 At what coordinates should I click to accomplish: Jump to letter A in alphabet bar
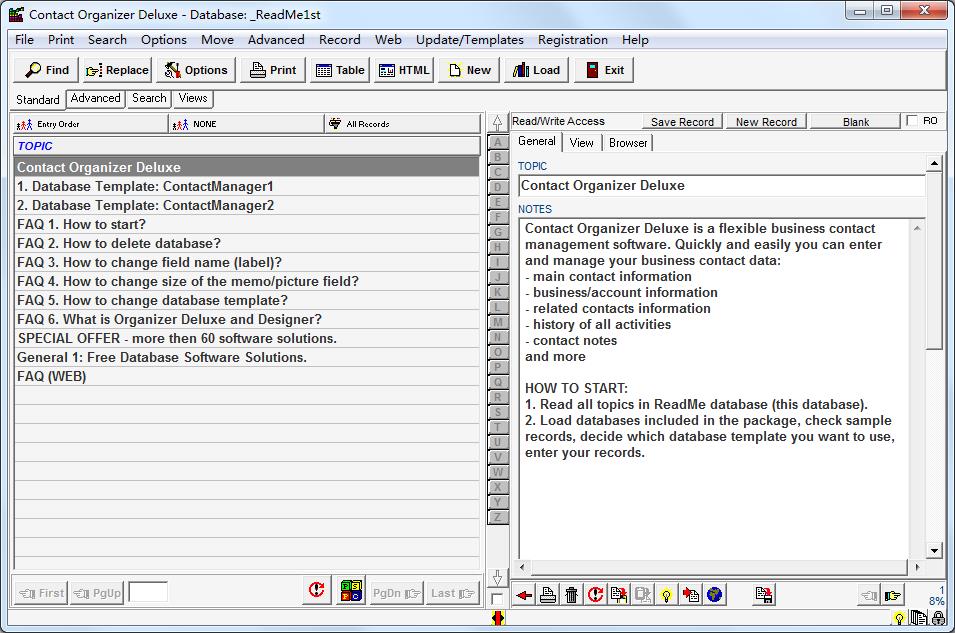pos(498,142)
